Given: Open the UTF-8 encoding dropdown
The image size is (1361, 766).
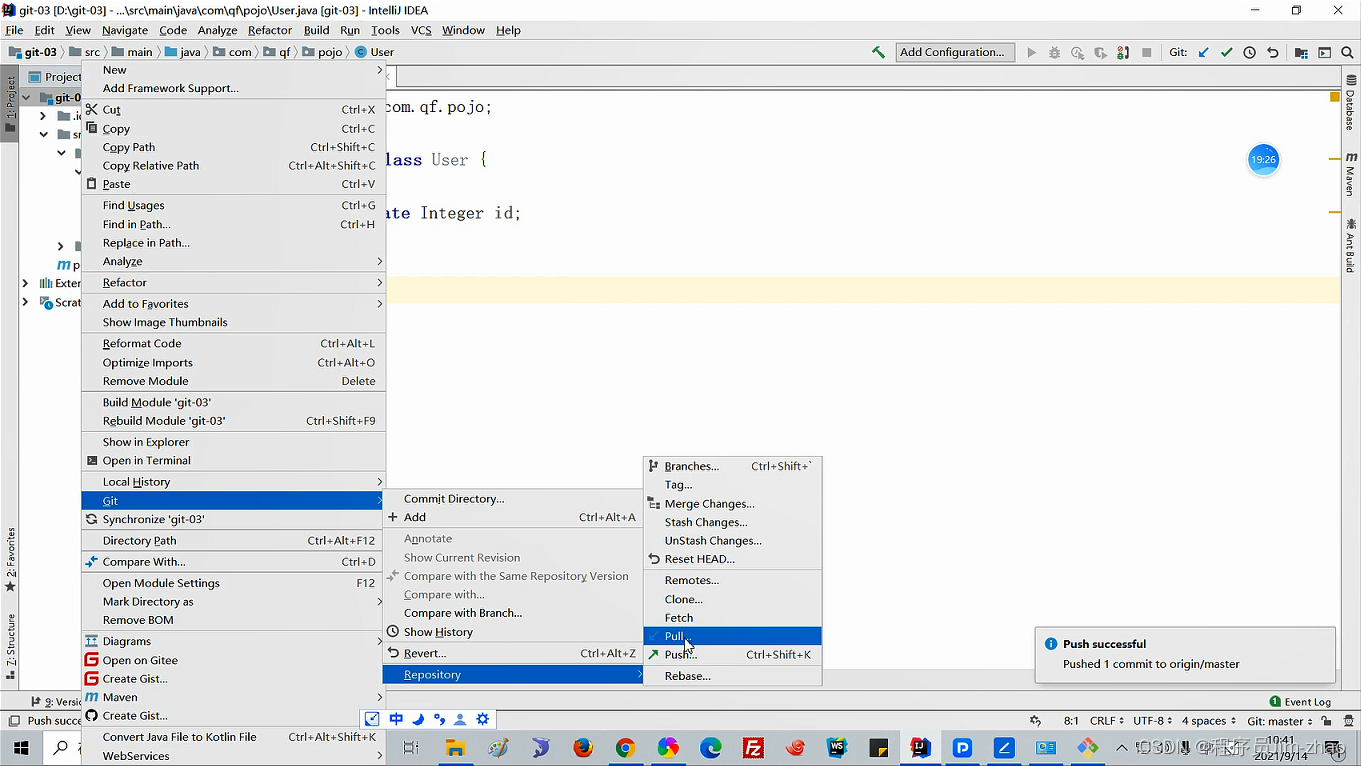Looking at the screenshot, I should 1153,721.
